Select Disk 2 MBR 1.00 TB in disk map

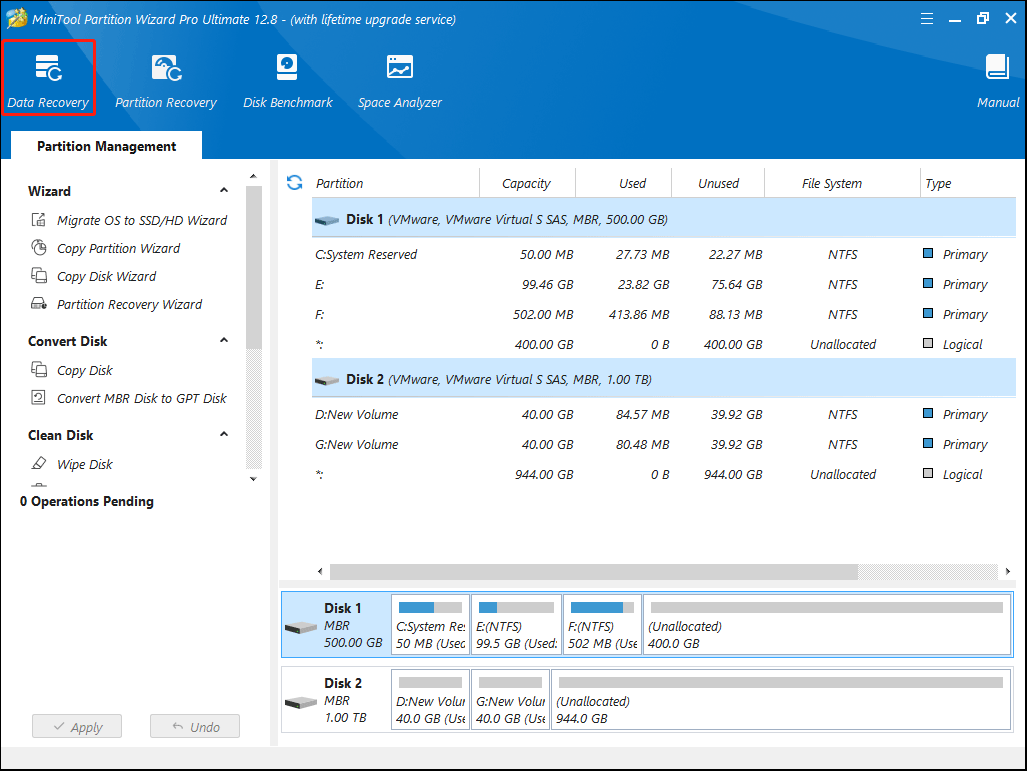coord(336,700)
